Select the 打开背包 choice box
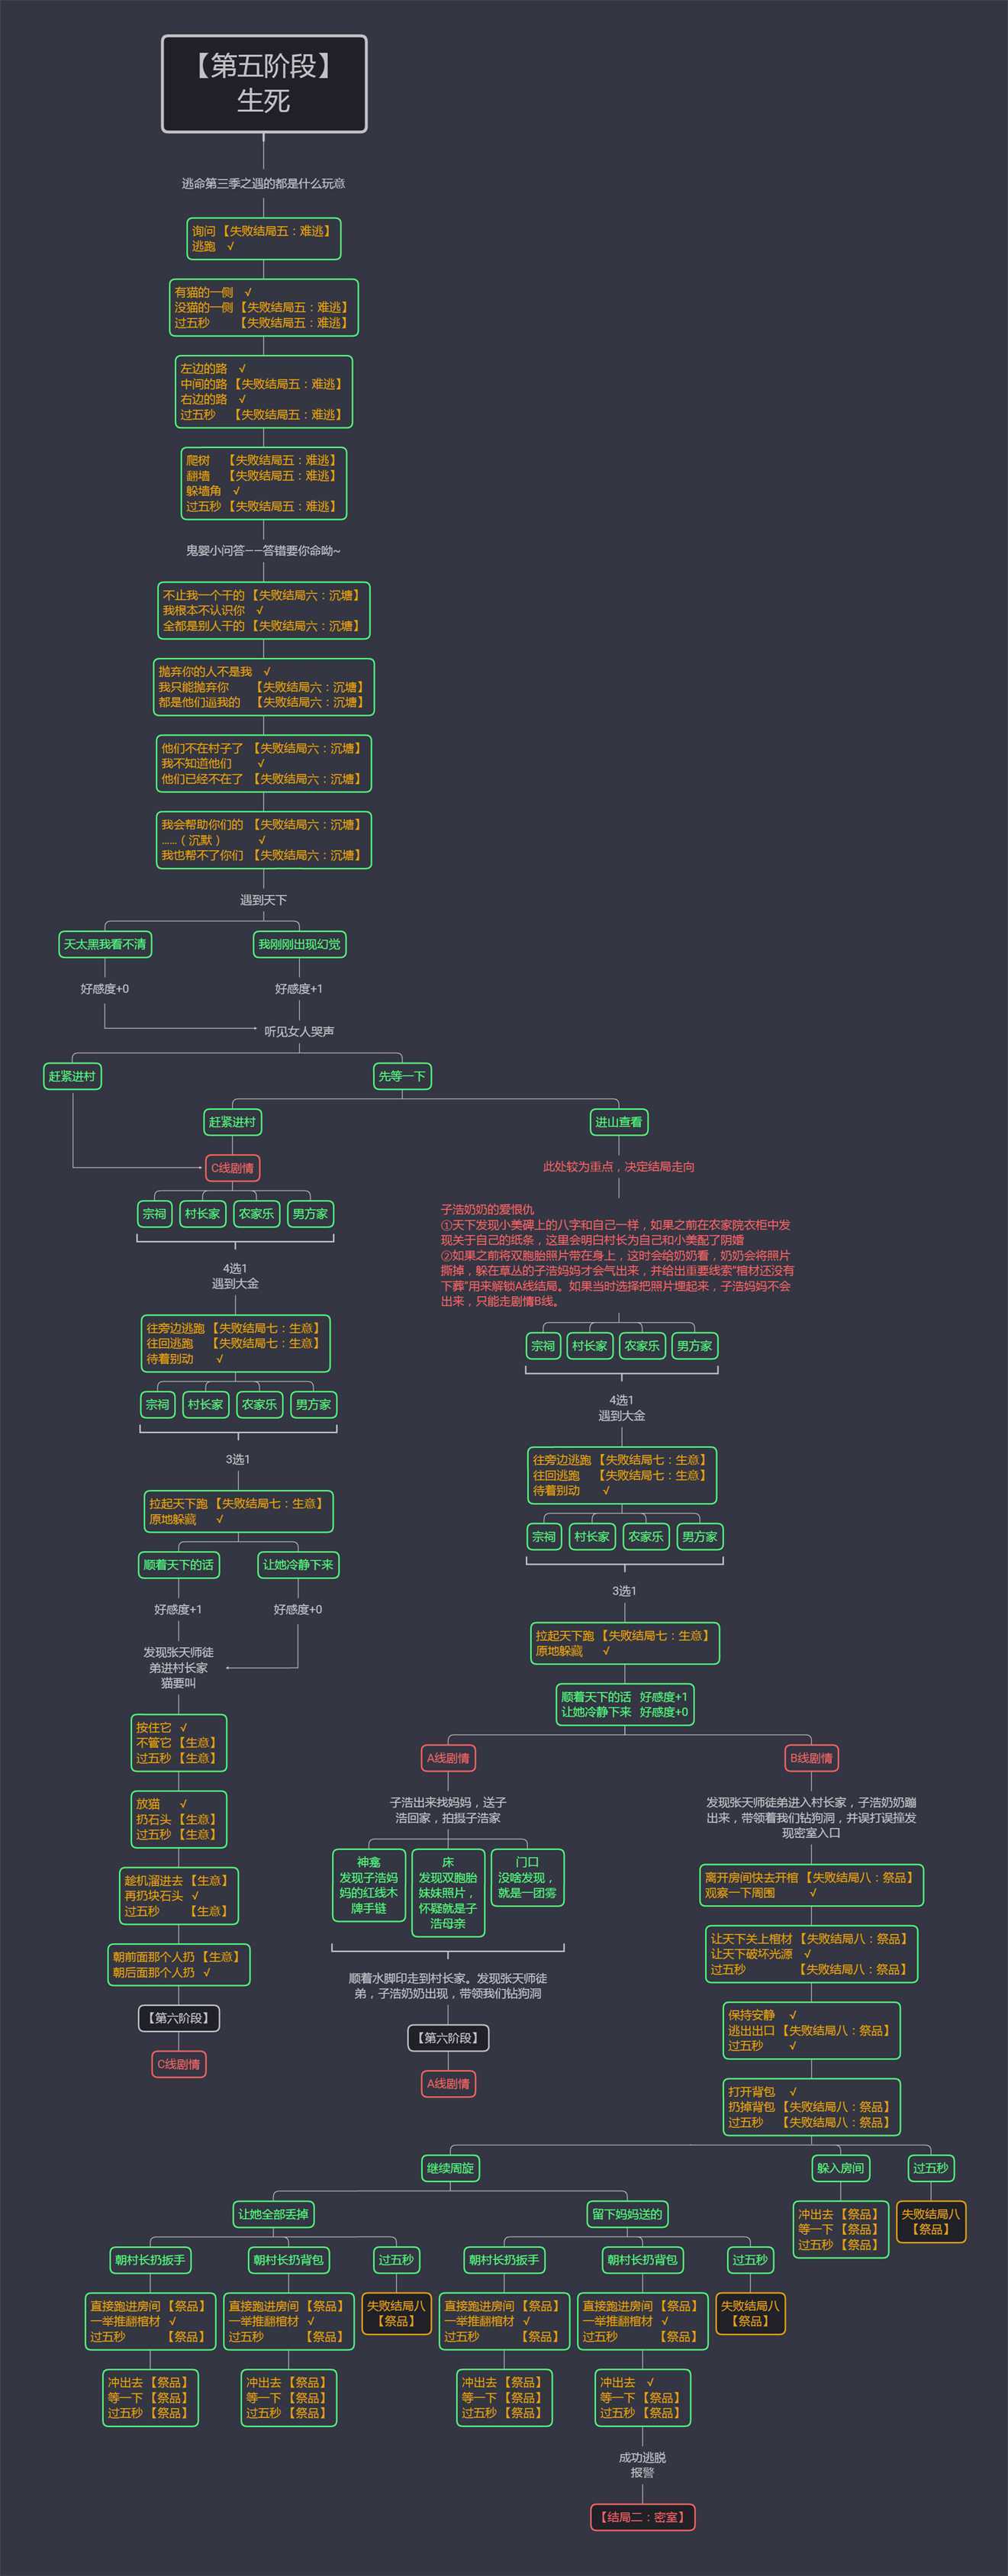Image resolution: width=1008 pixels, height=2576 pixels. point(811,2107)
